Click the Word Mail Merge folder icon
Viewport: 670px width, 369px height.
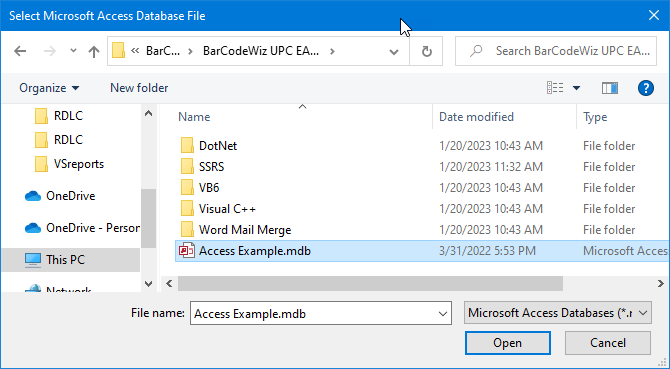[x=187, y=229]
